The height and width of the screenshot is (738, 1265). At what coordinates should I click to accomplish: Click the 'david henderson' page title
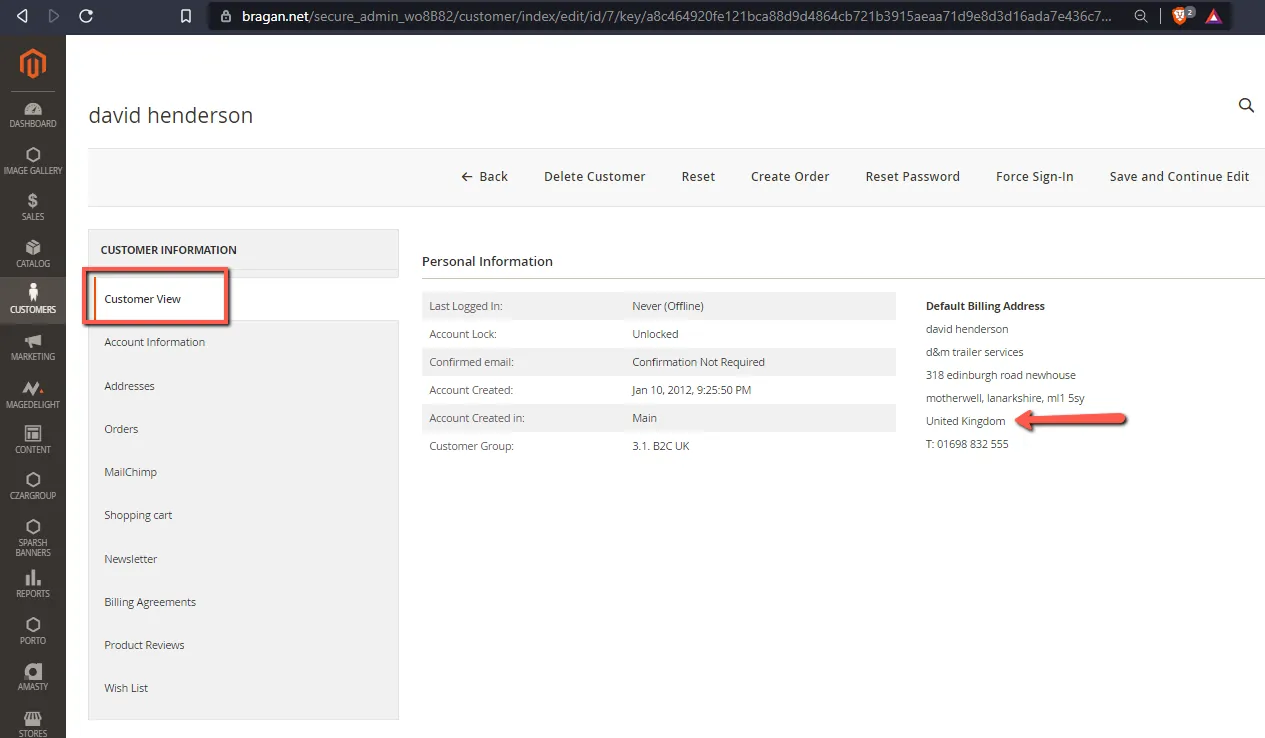click(171, 115)
